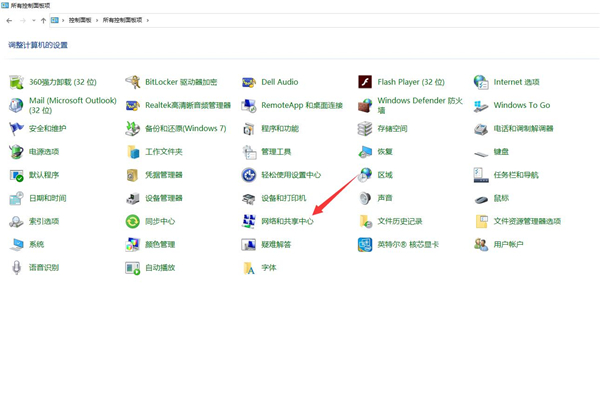Image resolution: width=600 pixels, height=416 pixels.
Task: Open the Internet 选项 link
Action: [x=516, y=82]
